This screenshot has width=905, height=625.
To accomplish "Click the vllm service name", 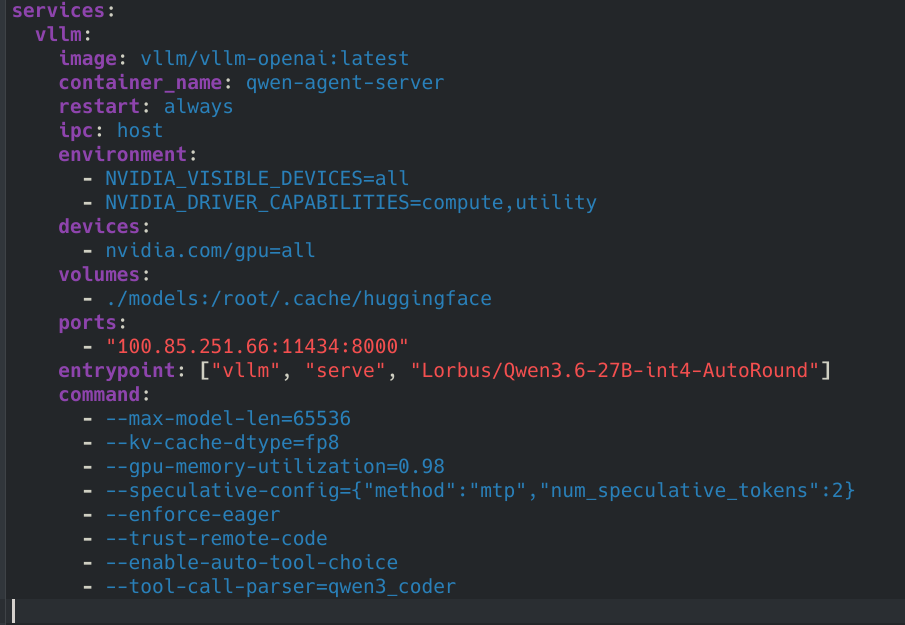I will pos(58,34).
